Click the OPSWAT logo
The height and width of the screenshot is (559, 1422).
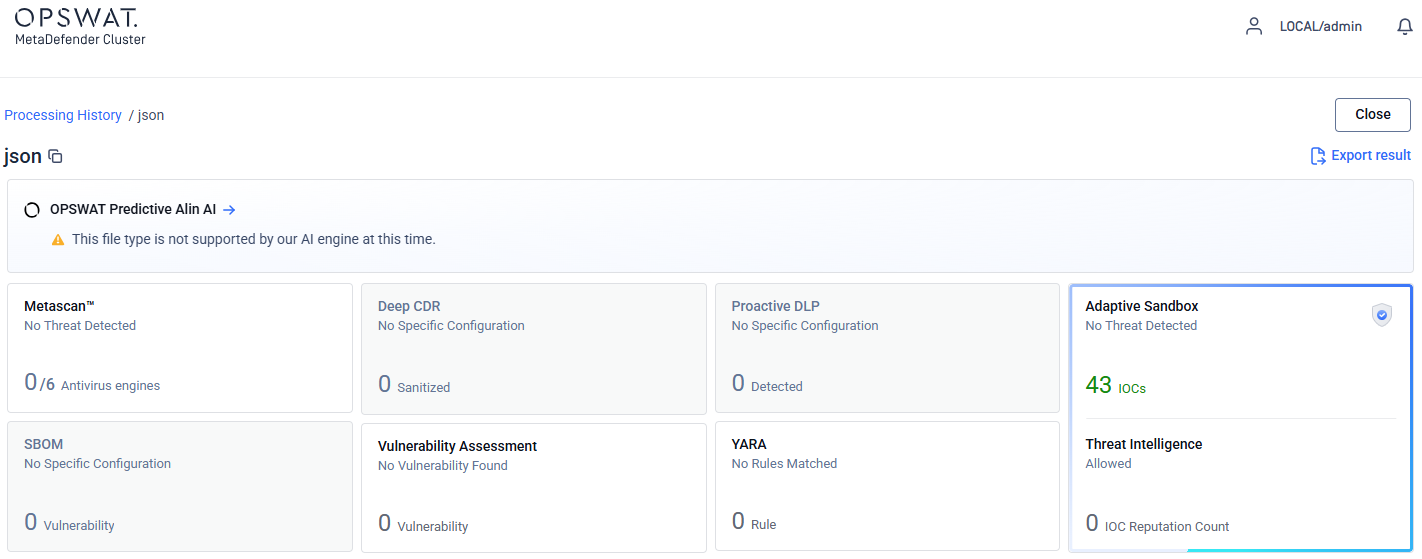coord(76,18)
